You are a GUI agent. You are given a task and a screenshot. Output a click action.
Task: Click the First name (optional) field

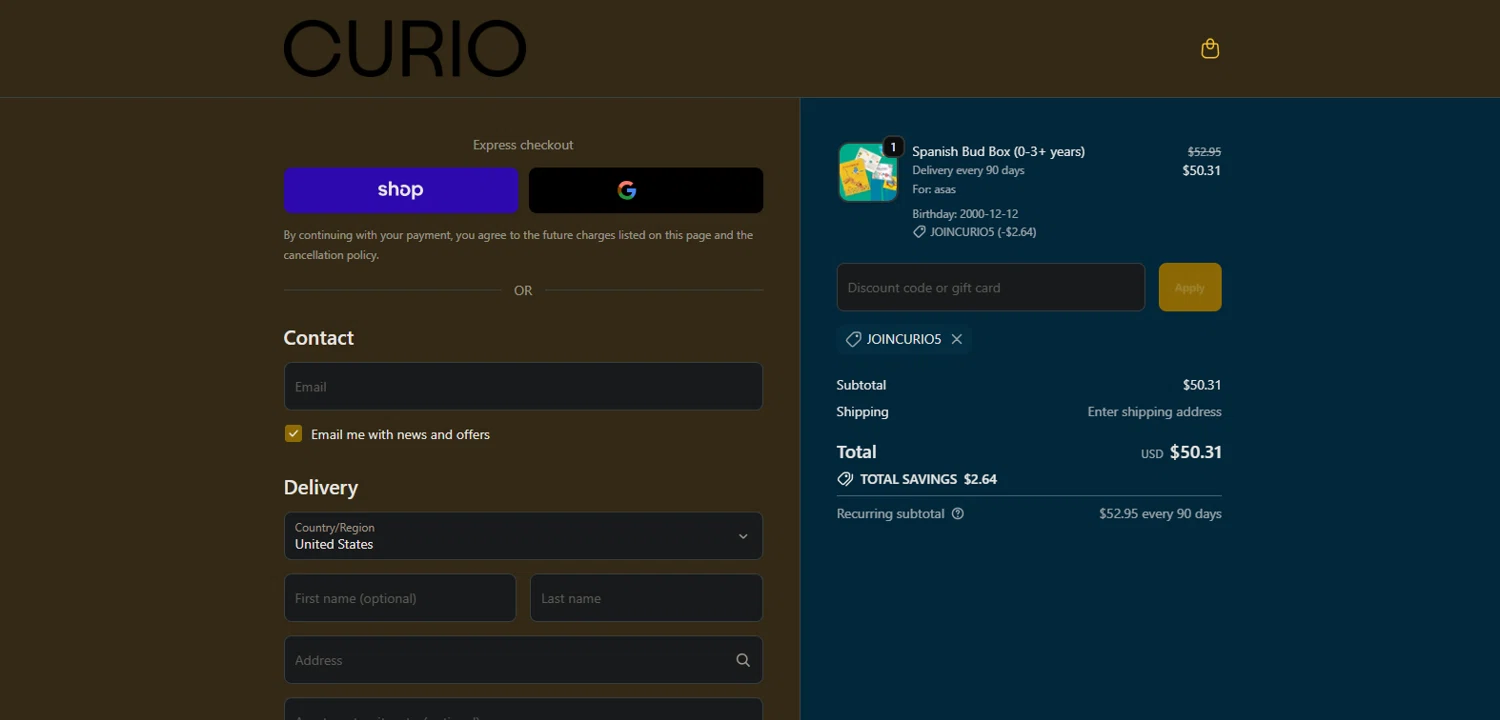tap(400, 598)
